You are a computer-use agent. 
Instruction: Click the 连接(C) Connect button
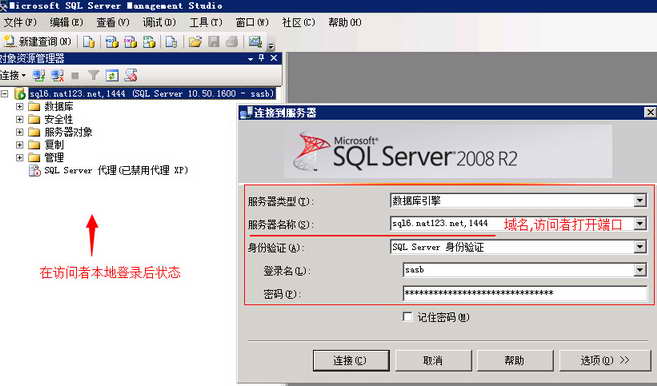(351, 360)
